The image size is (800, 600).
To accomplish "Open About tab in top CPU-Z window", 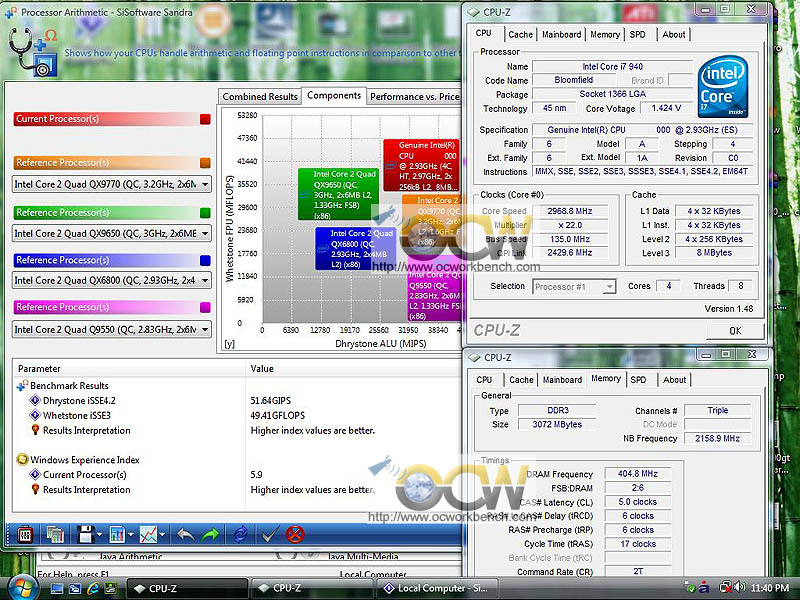I will [x=673, y=34].
